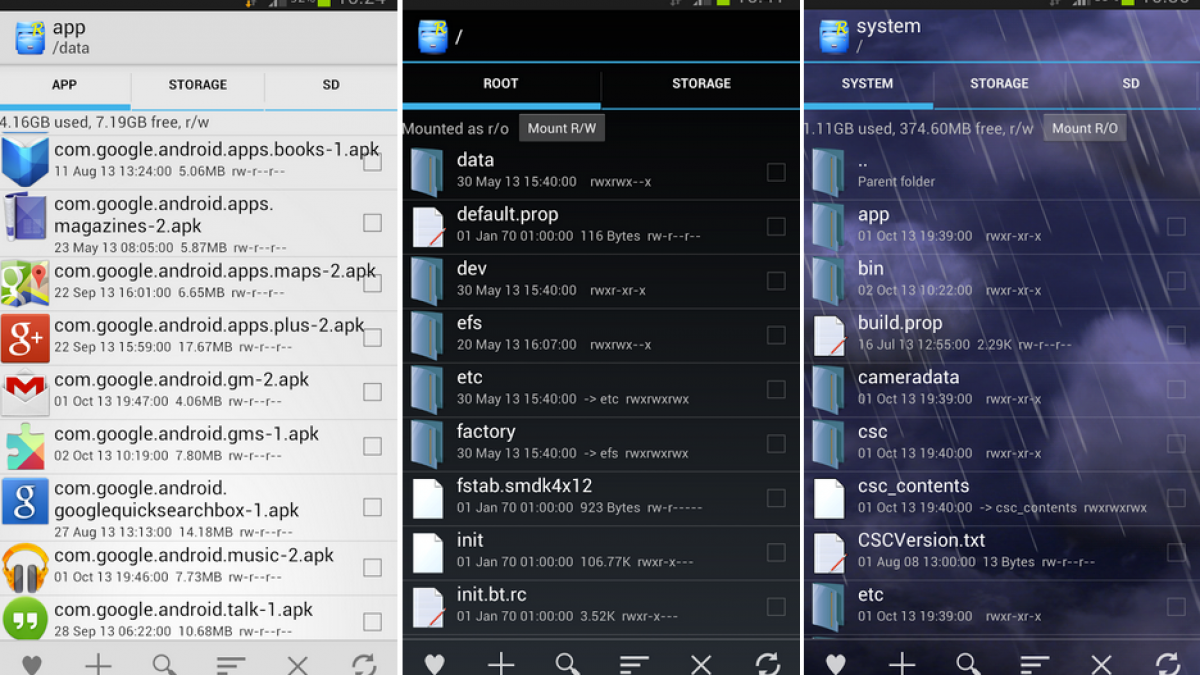Switch to the SD tab in left panel
1200x675 pixels.
tap(331, 85)
